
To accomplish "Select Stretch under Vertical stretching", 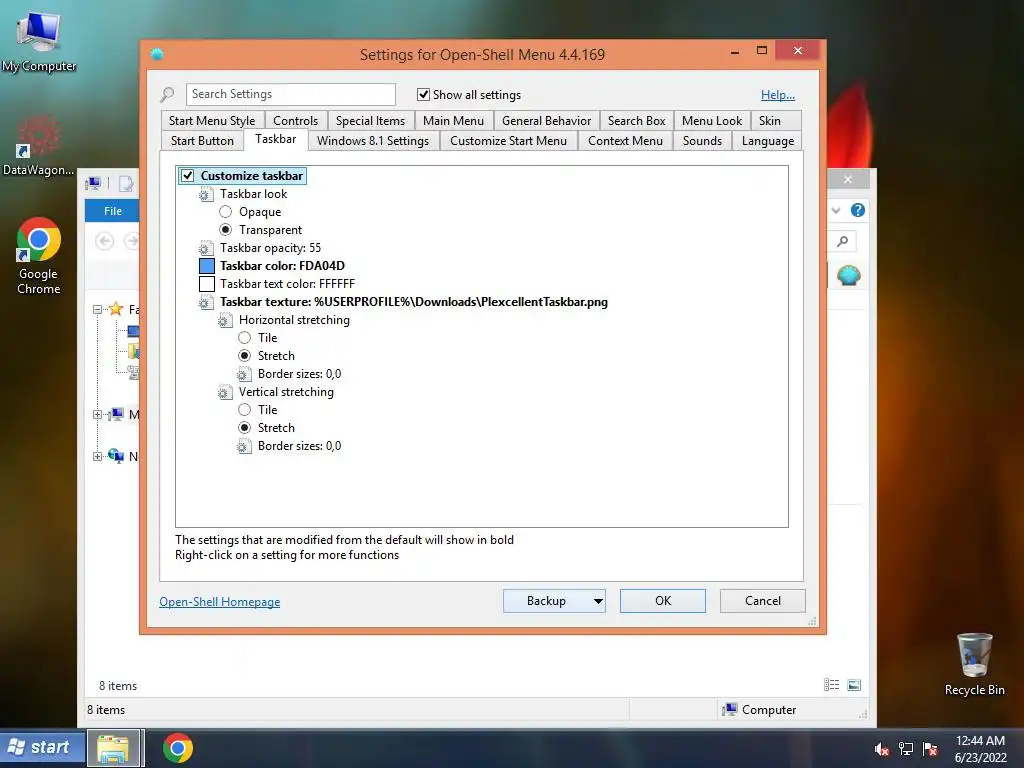I will click(x=244, y=428).
